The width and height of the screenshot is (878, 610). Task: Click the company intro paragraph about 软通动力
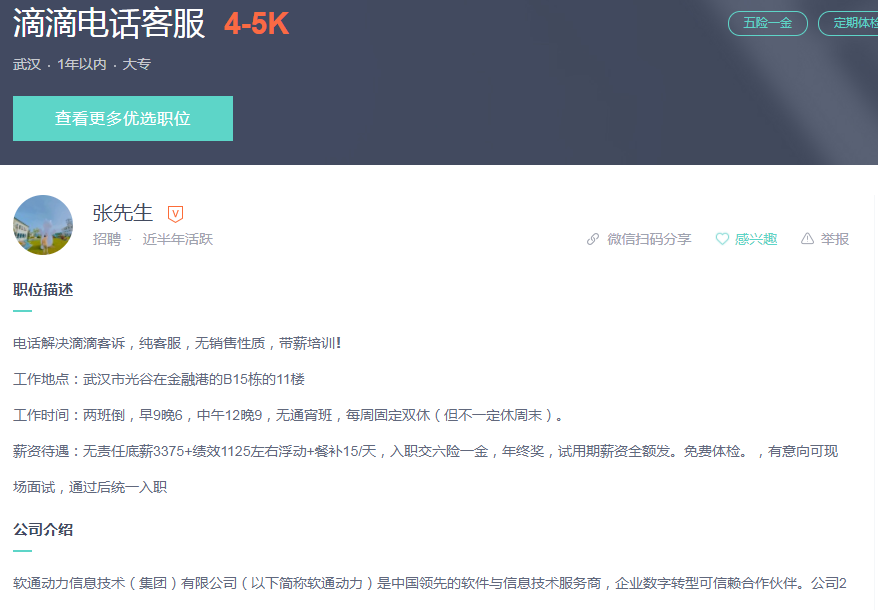(429, 583)
